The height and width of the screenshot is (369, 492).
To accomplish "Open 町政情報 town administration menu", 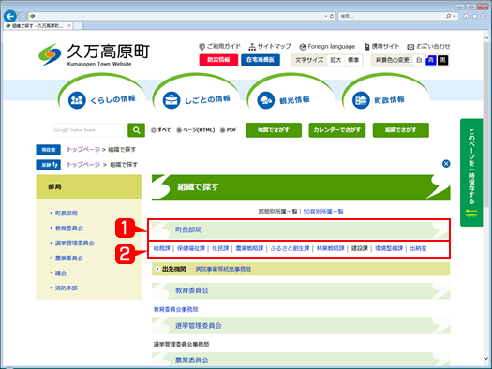I will coord(378,99).
